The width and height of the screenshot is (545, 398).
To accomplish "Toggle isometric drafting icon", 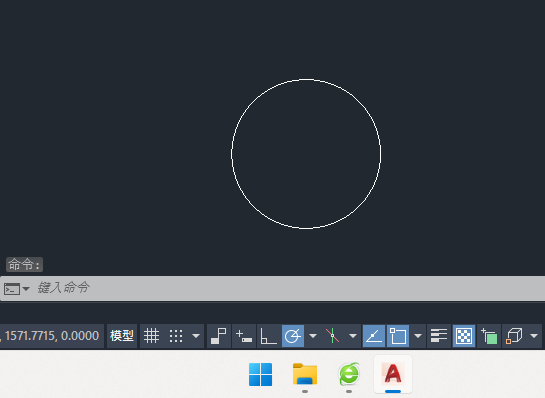I will [332, 336].
